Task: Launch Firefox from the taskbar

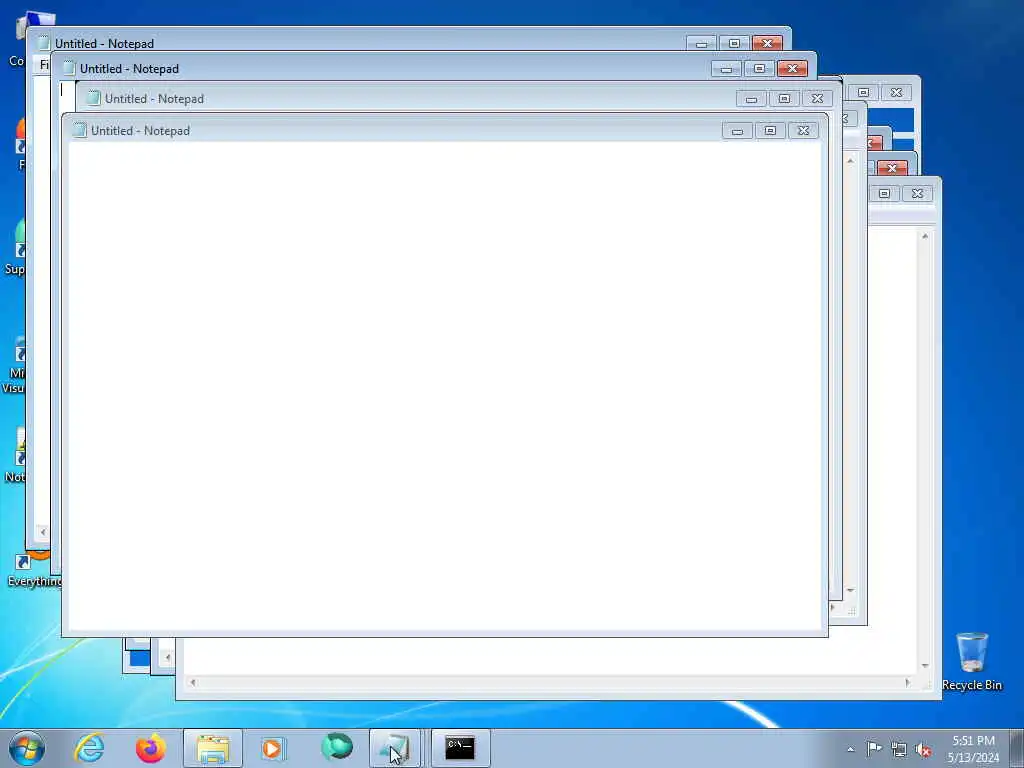Action: pyautogui.click(x=150, y=748)
